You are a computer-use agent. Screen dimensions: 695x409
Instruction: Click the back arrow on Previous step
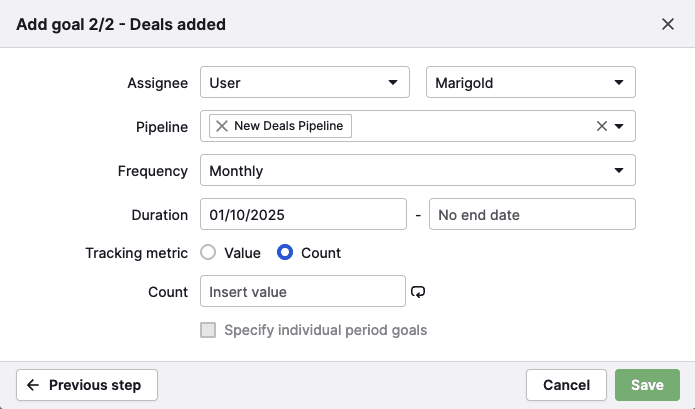coord(33,385)
